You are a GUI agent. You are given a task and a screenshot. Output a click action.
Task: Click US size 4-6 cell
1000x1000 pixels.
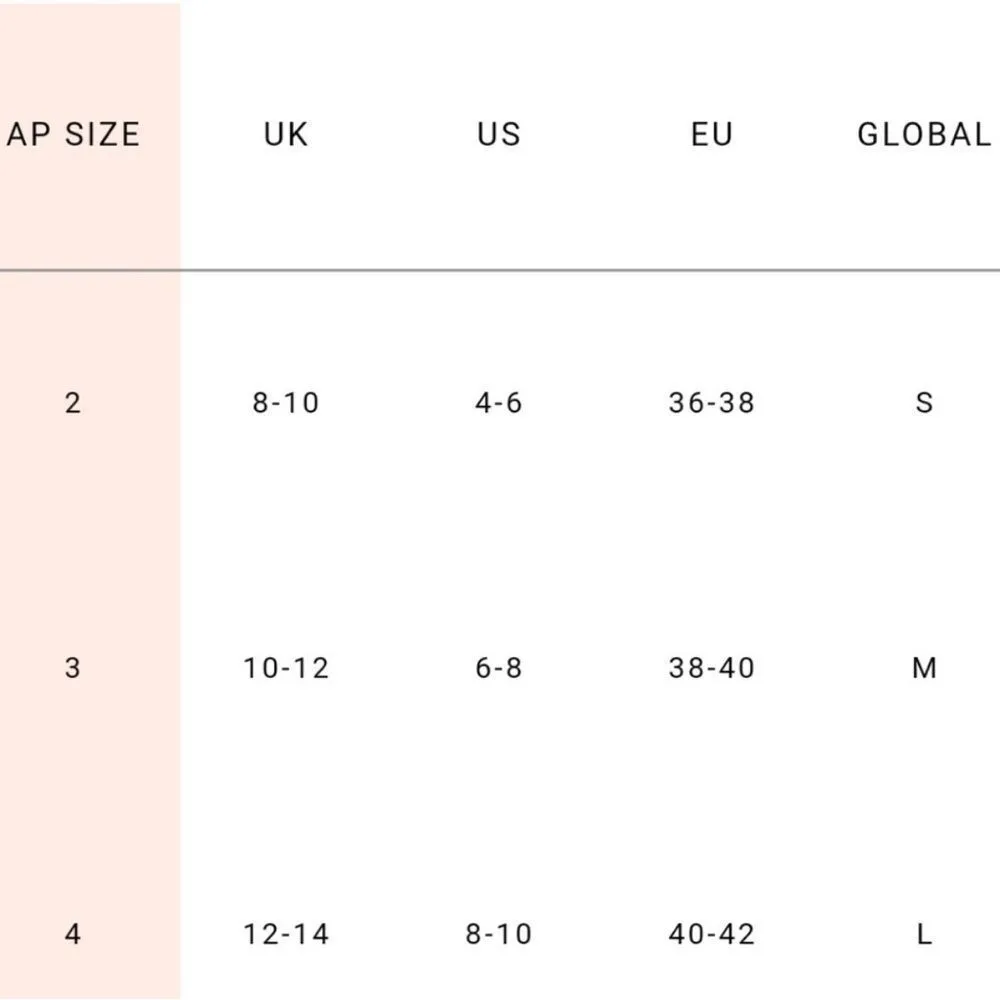pyautogui.click(x=499, y=403)
